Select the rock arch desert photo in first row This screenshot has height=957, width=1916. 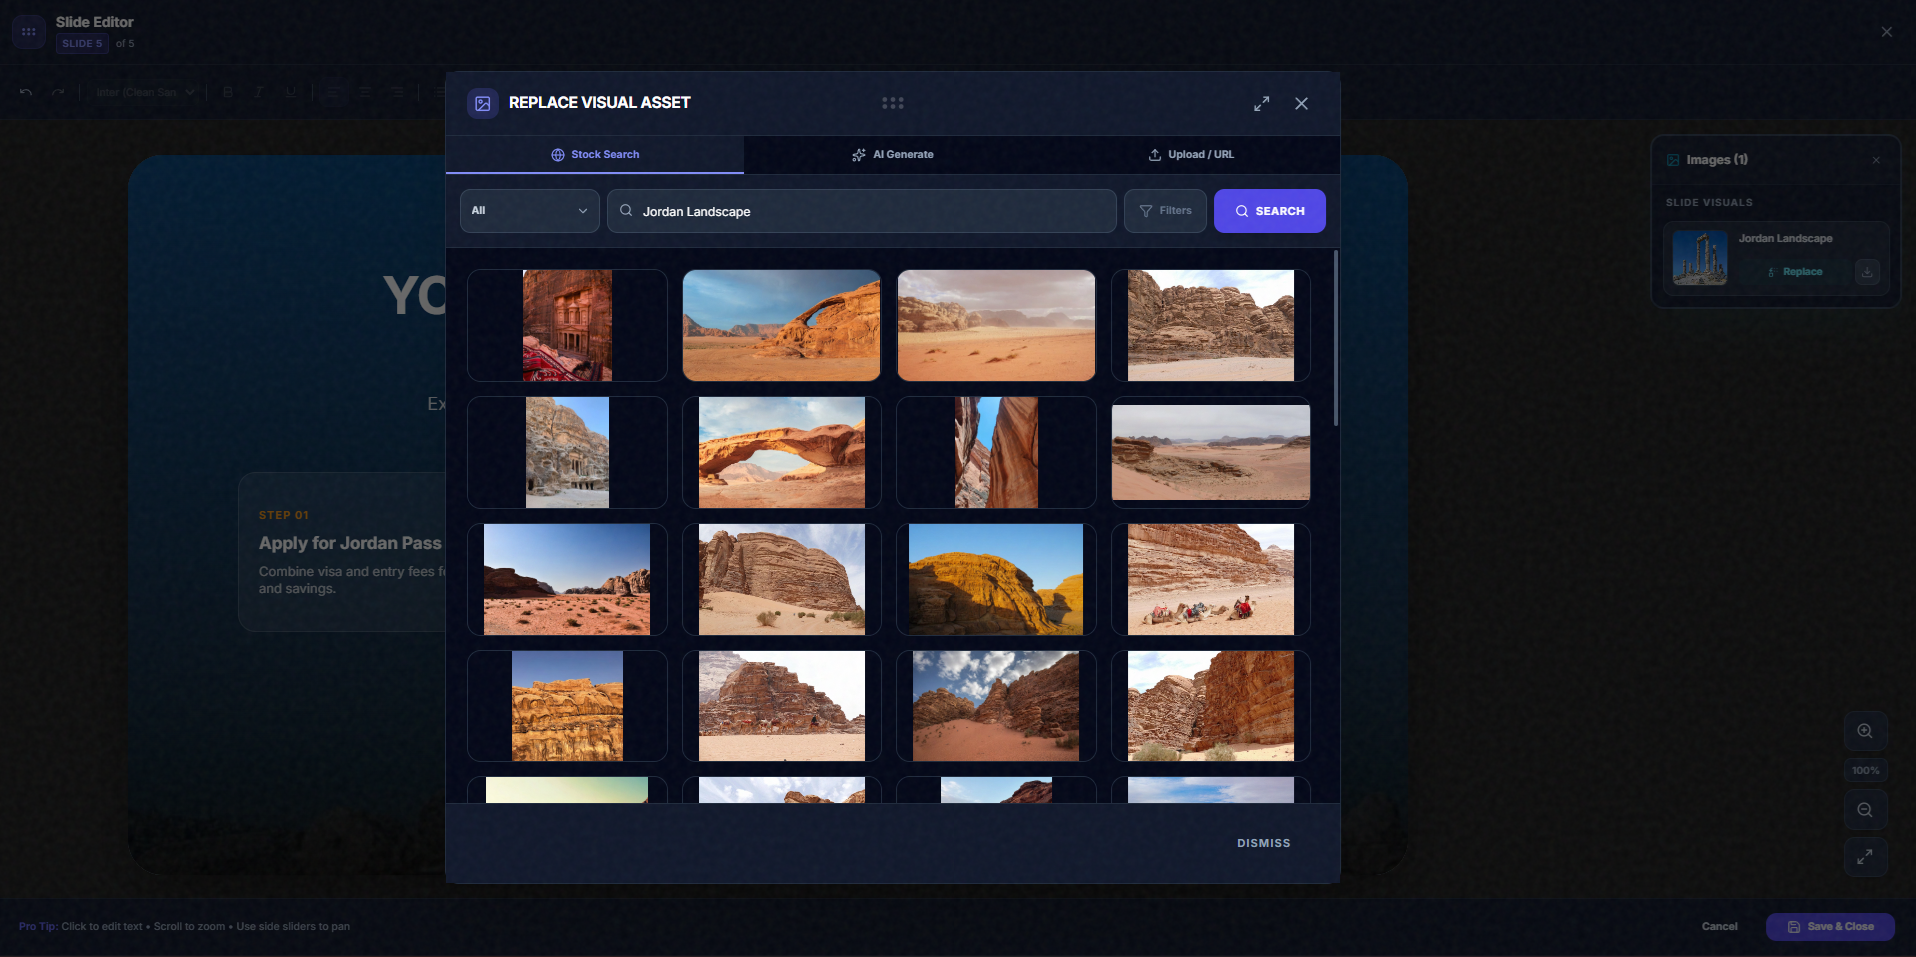[x=782, y=325]
